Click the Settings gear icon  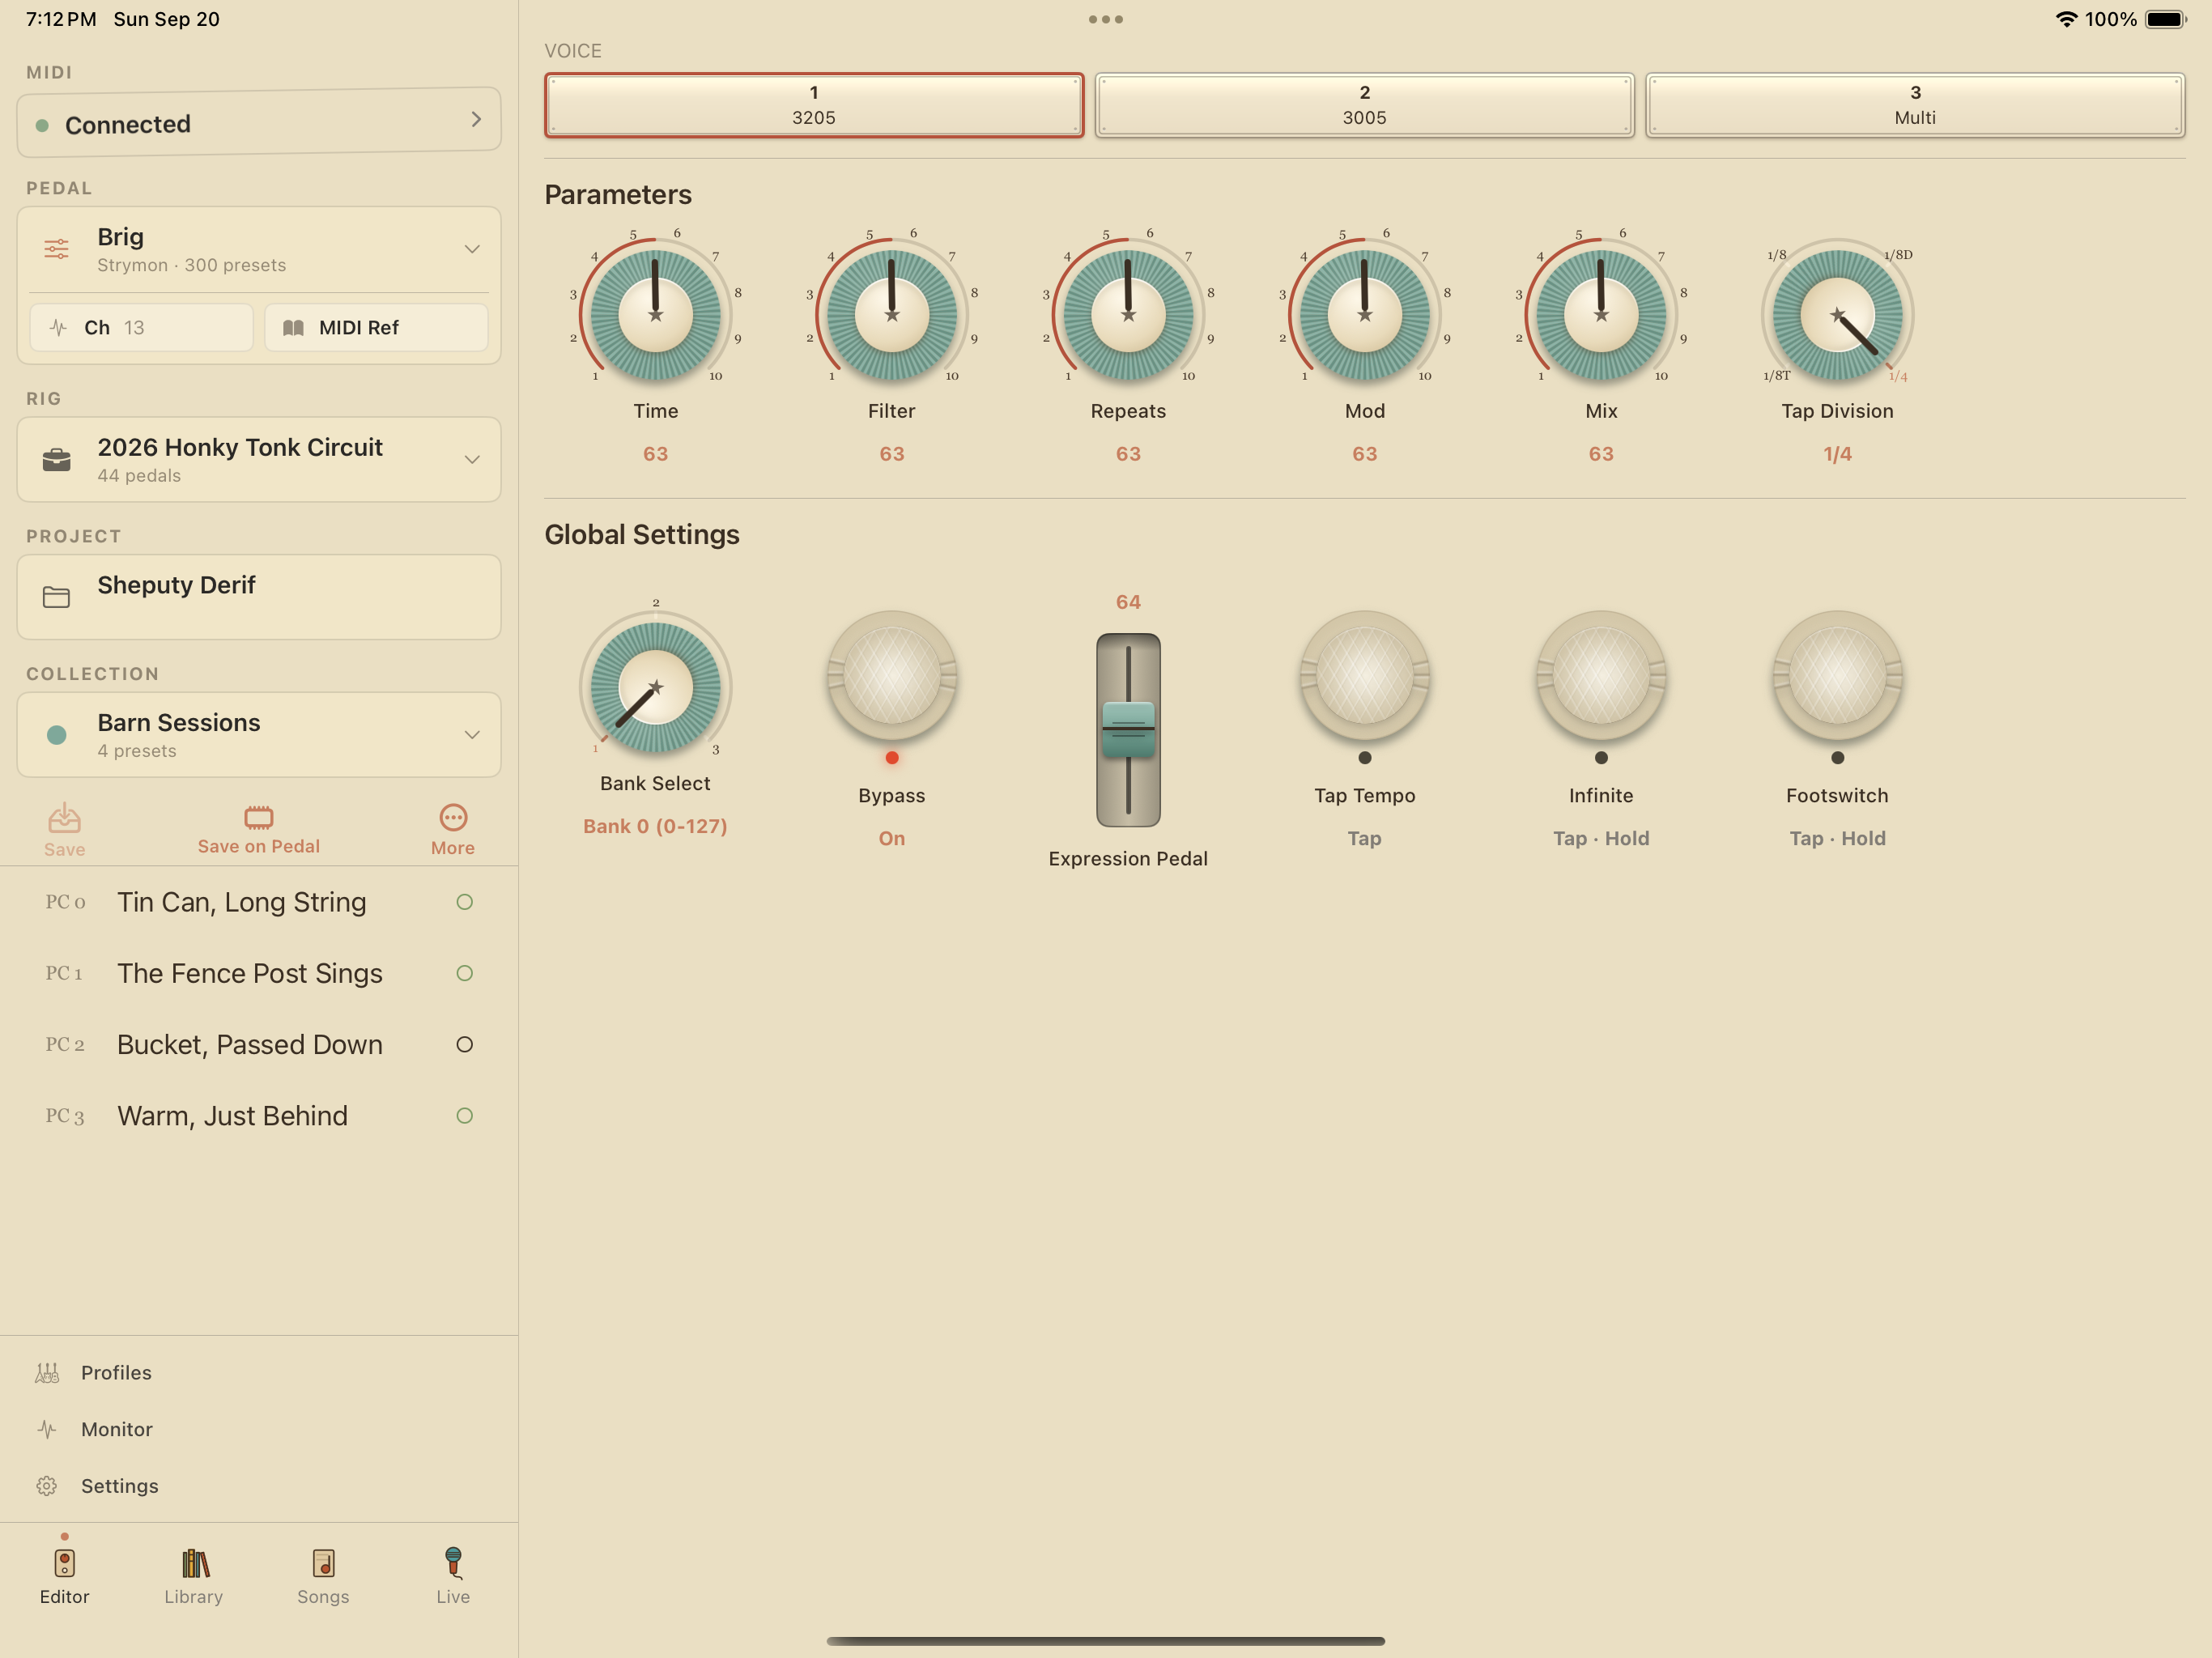47,1486
